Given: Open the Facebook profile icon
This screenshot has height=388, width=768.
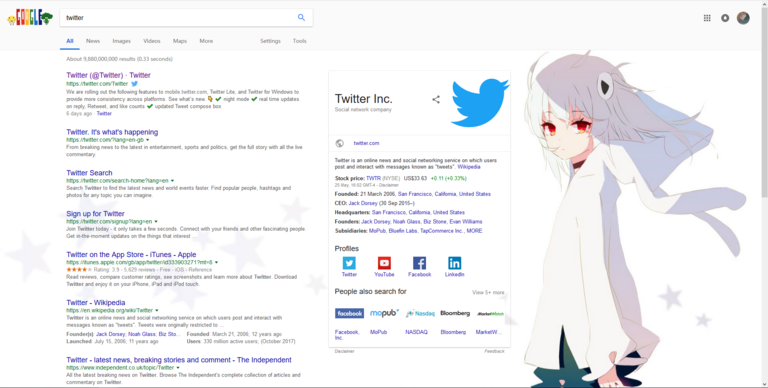Looking at the screenshot, I should pyautogui.click(x=419, y=263).
